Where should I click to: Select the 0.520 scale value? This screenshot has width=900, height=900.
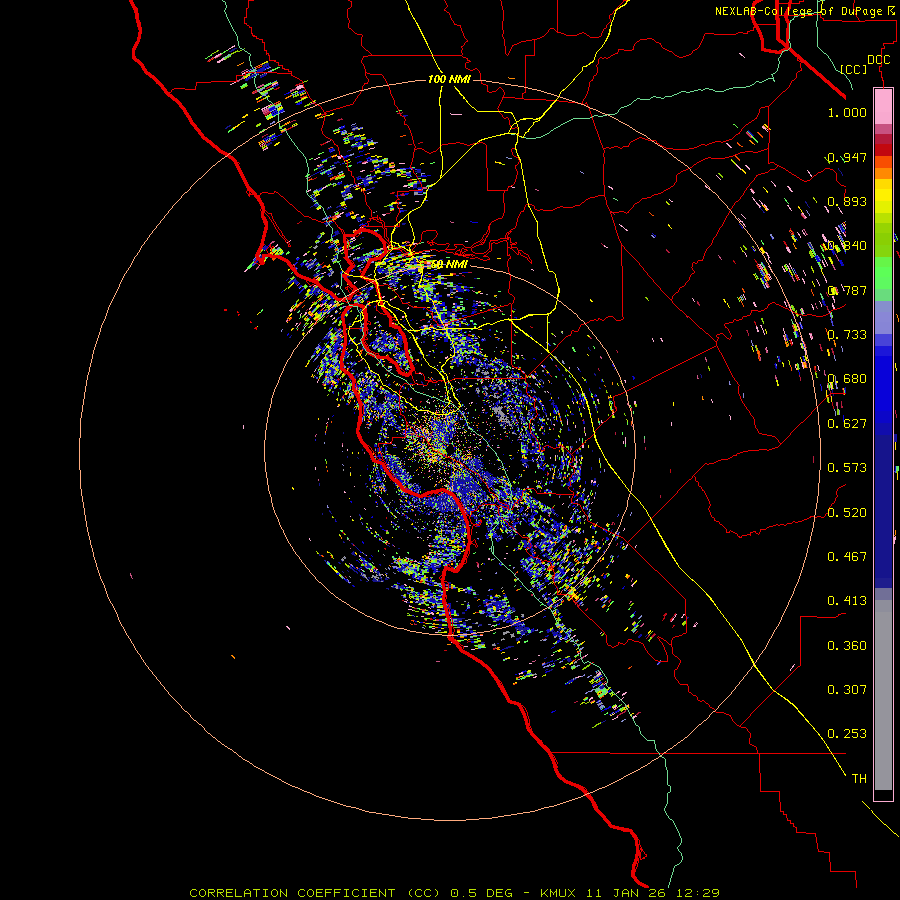click(x=847, y=513)
